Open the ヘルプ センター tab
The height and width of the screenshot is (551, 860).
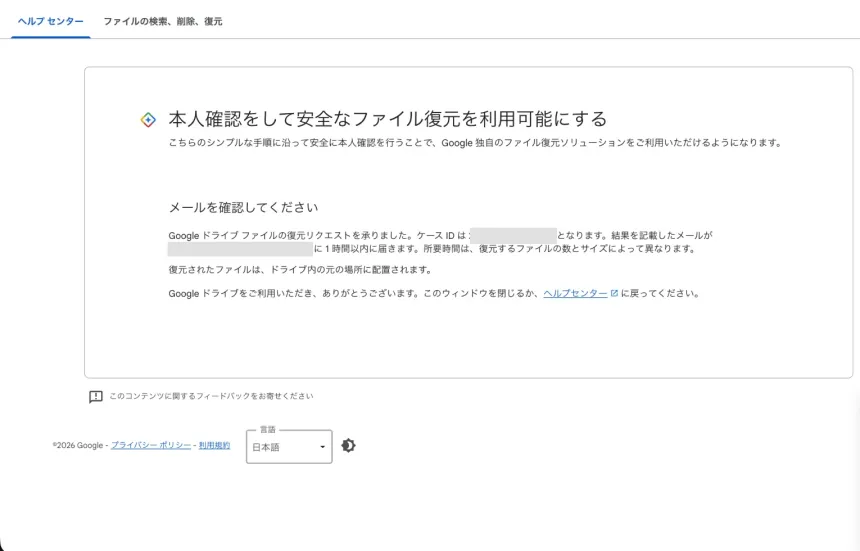pos(50,21)
